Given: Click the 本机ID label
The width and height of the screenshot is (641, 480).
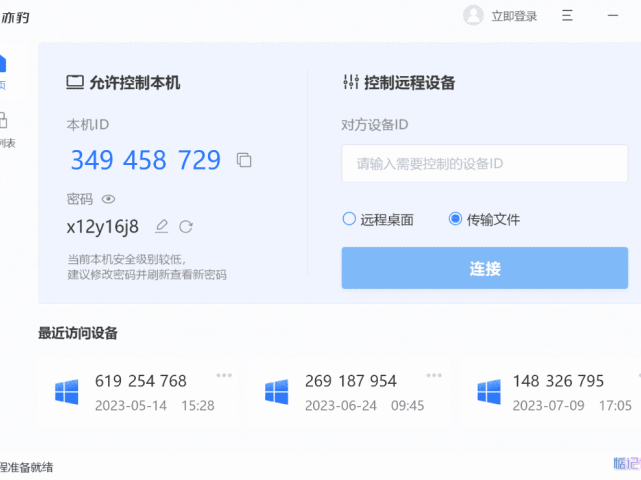Looking at the screenshot, I should 87,125.
